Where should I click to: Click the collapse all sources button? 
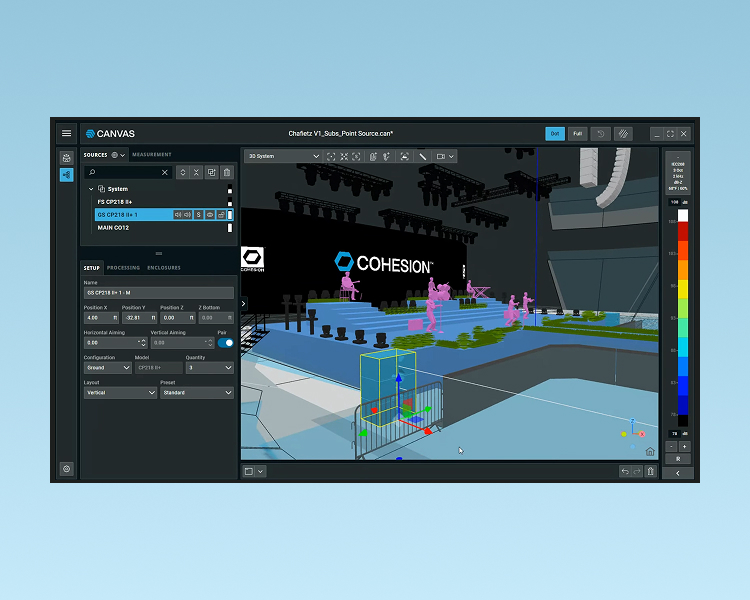[196, 172]
